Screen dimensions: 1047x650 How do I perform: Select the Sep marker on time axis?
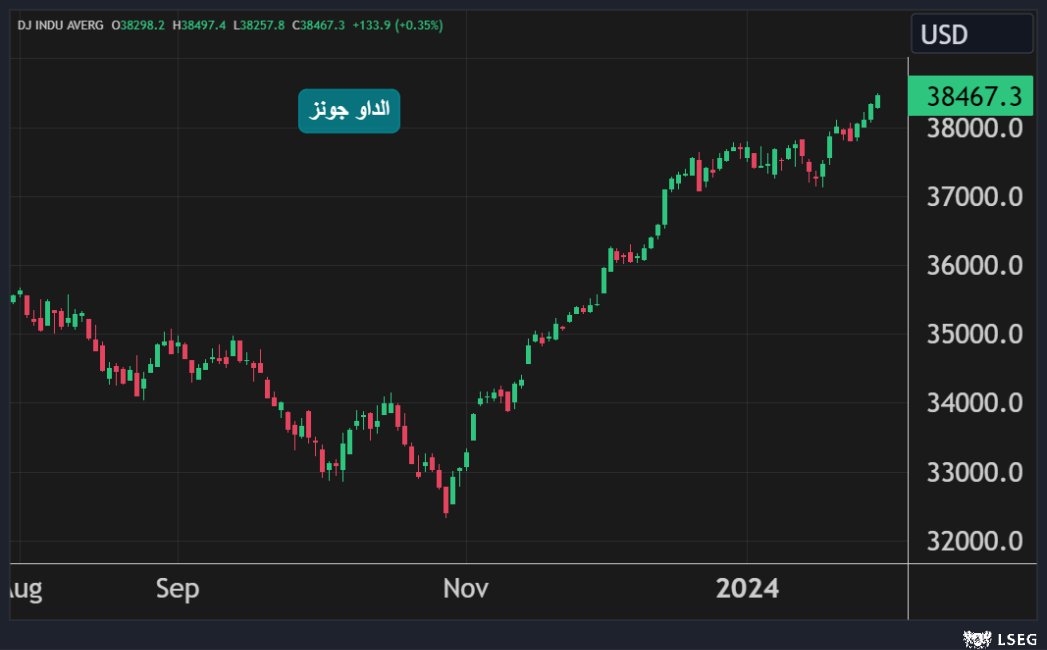click(177, 589)
